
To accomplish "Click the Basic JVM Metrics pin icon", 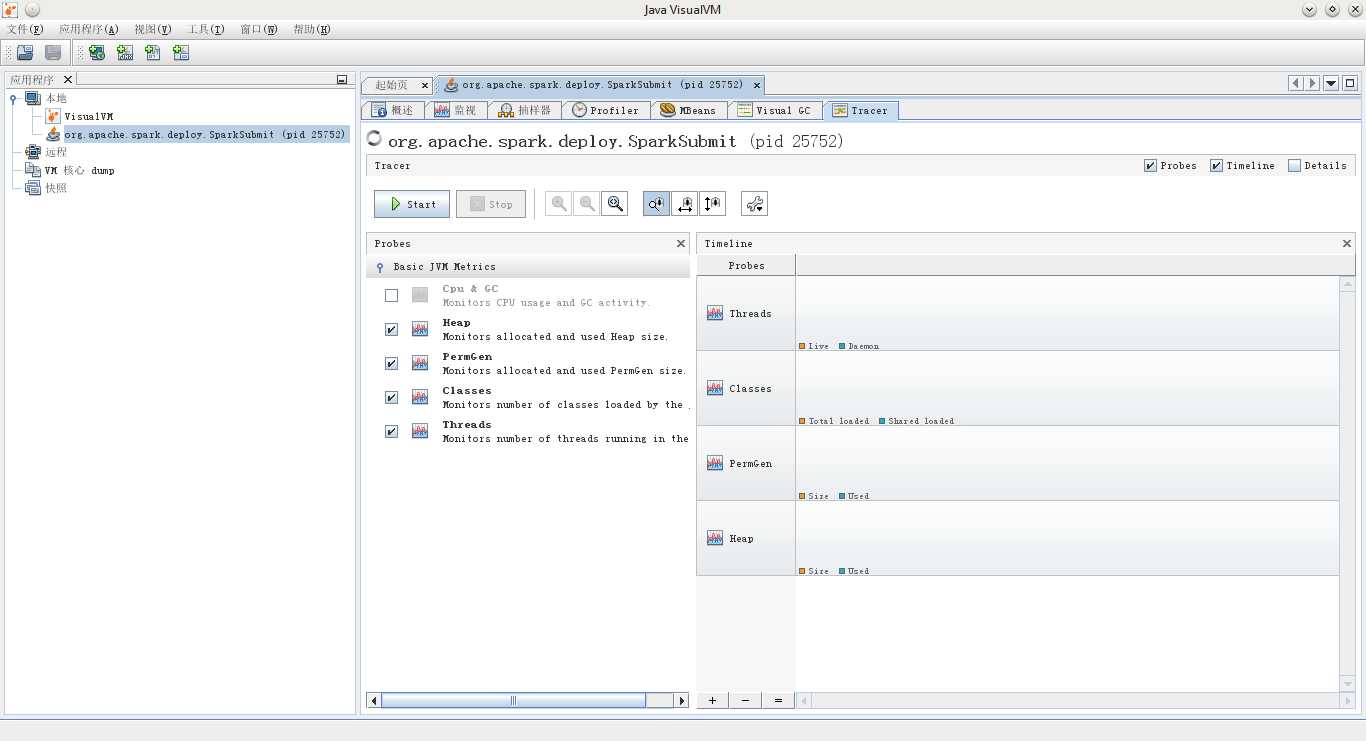I will pos(380,267).
